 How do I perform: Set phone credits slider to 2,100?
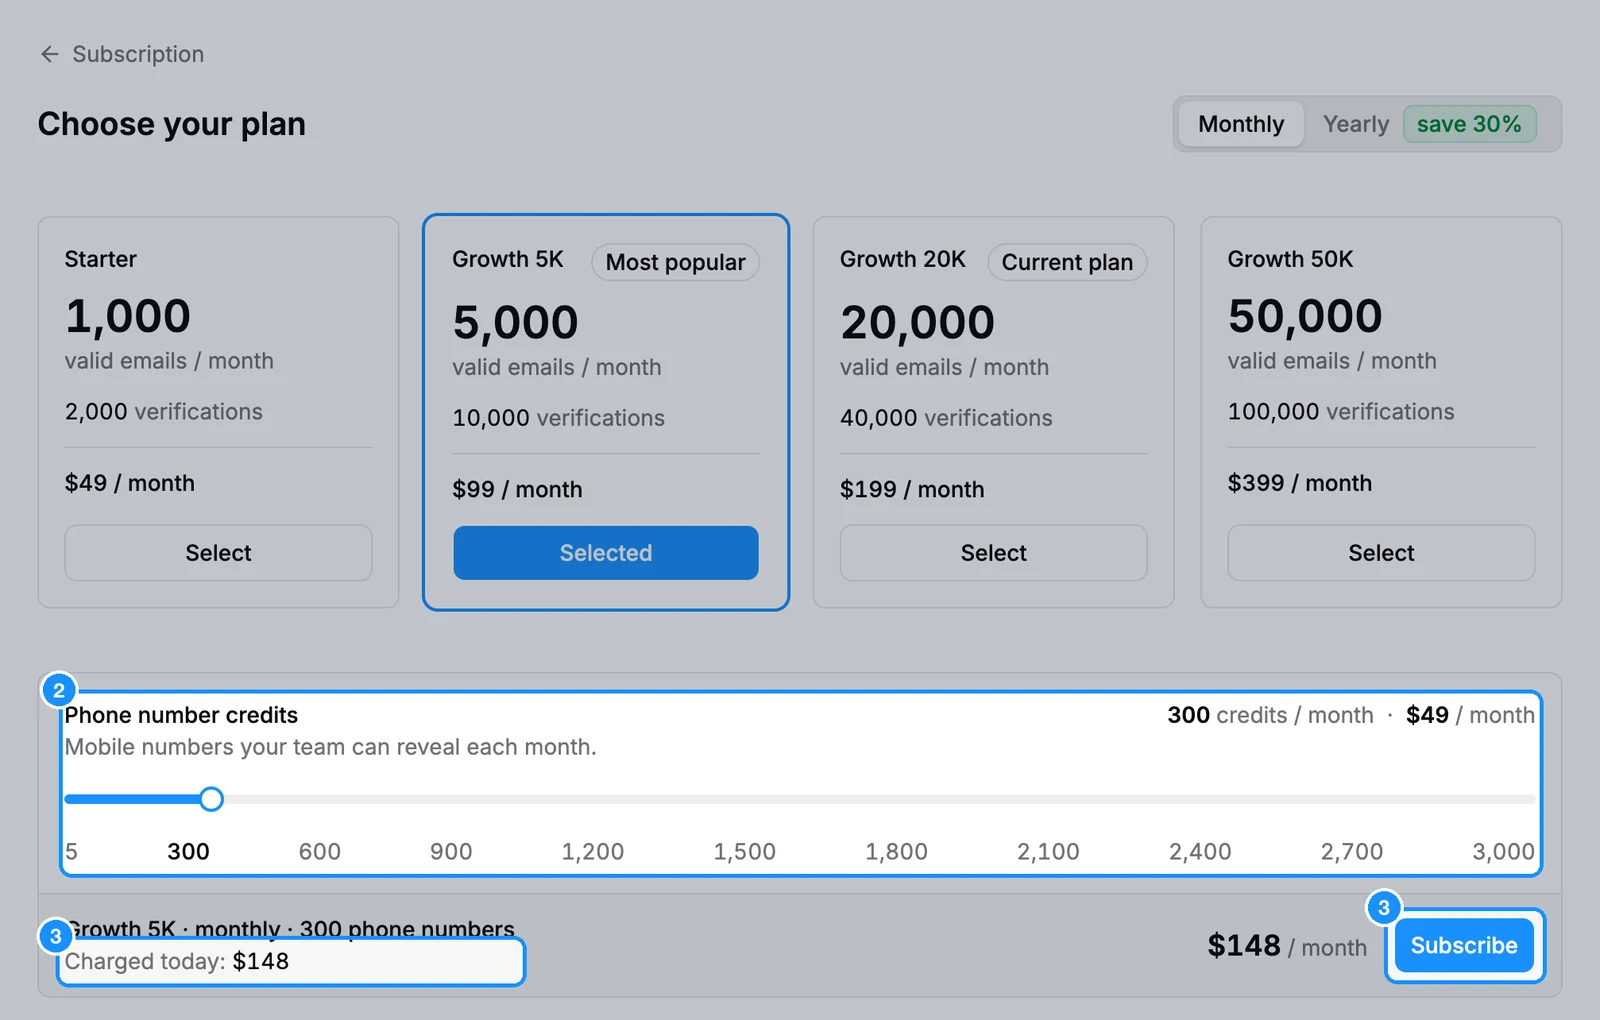coord(1049,851)
